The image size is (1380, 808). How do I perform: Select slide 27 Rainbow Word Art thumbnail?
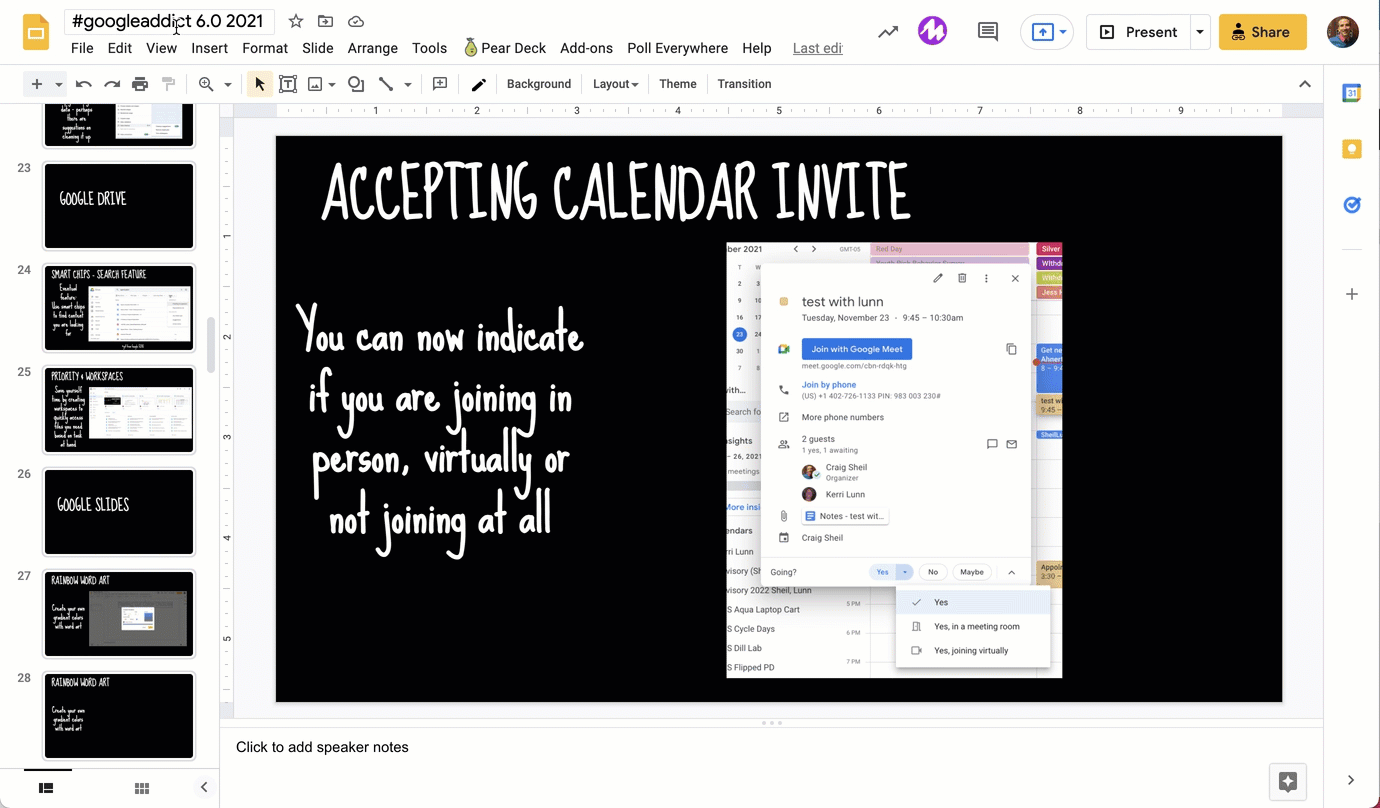[x=119, y=614]
